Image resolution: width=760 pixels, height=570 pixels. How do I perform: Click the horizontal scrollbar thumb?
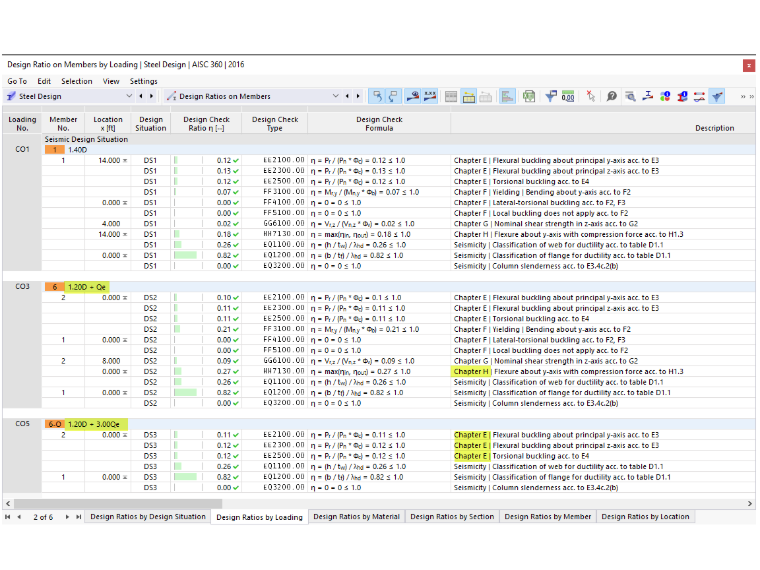click(x=118, y=504)
